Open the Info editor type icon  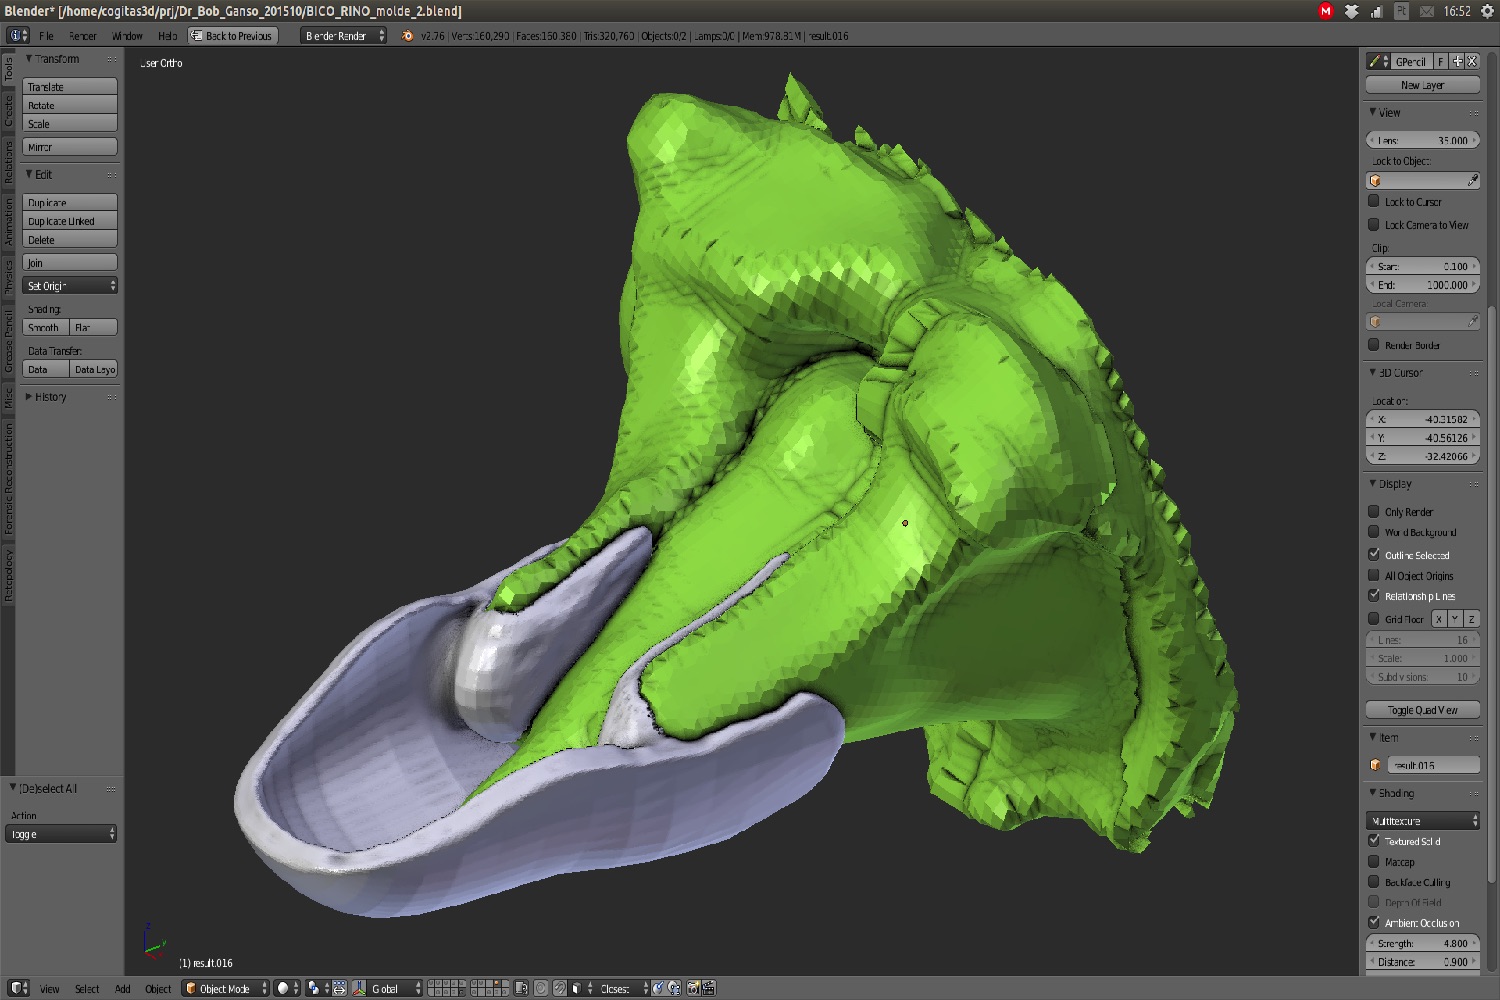coord(18,35)
